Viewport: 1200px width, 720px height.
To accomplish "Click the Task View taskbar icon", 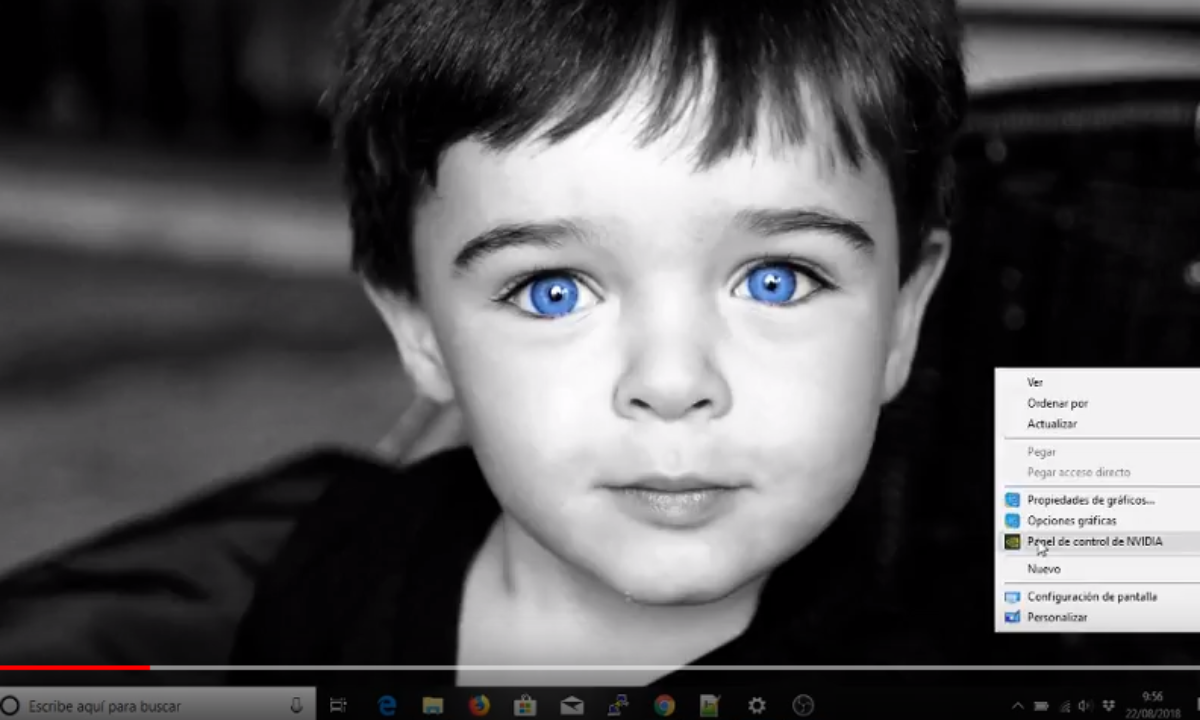I will pos(338,705).
